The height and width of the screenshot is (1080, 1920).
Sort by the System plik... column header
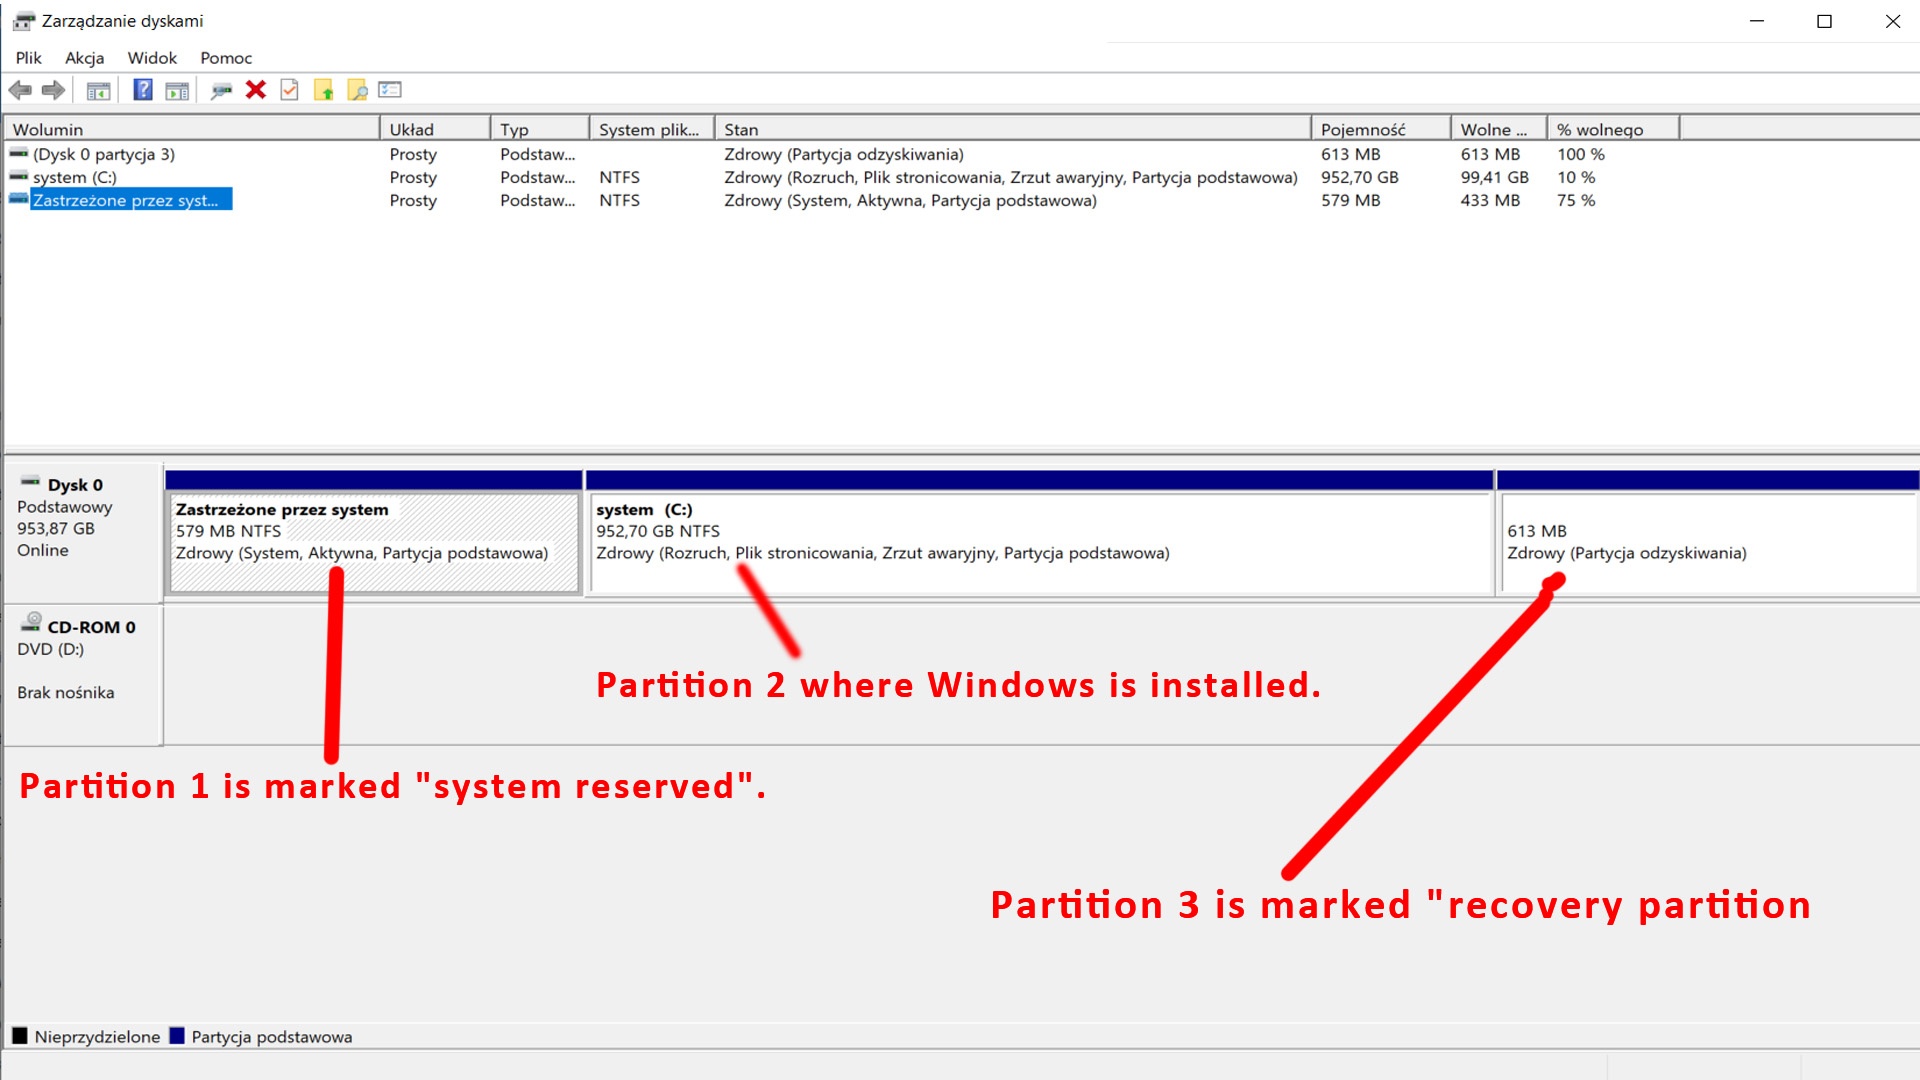coord(652,129)
